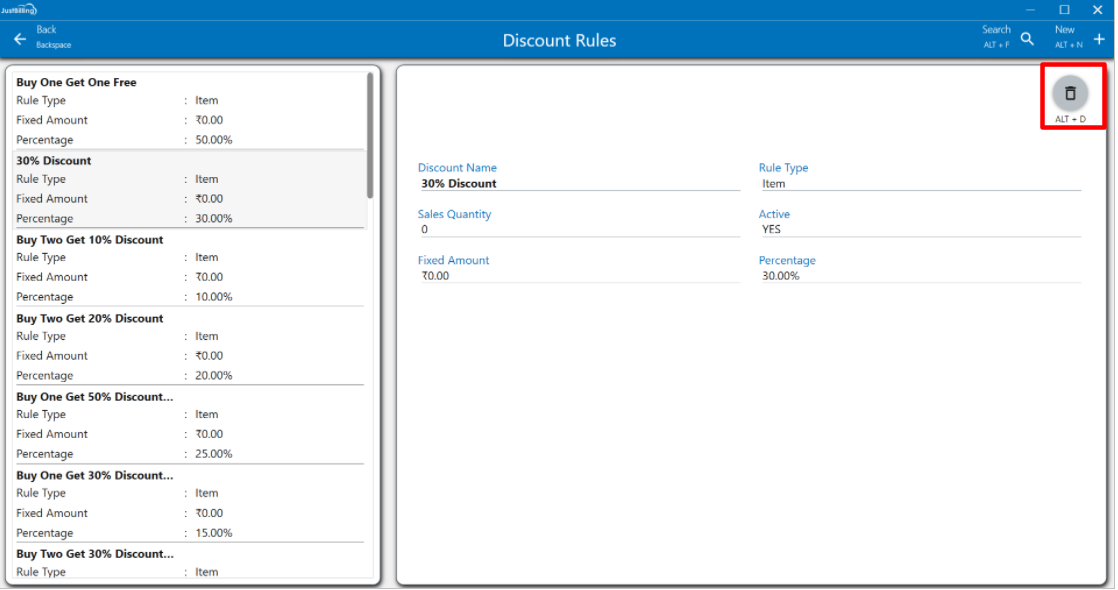This screenshot has height=590, width=1118.
Task: Click the JustBilling logo
Action: coord(19,8)
